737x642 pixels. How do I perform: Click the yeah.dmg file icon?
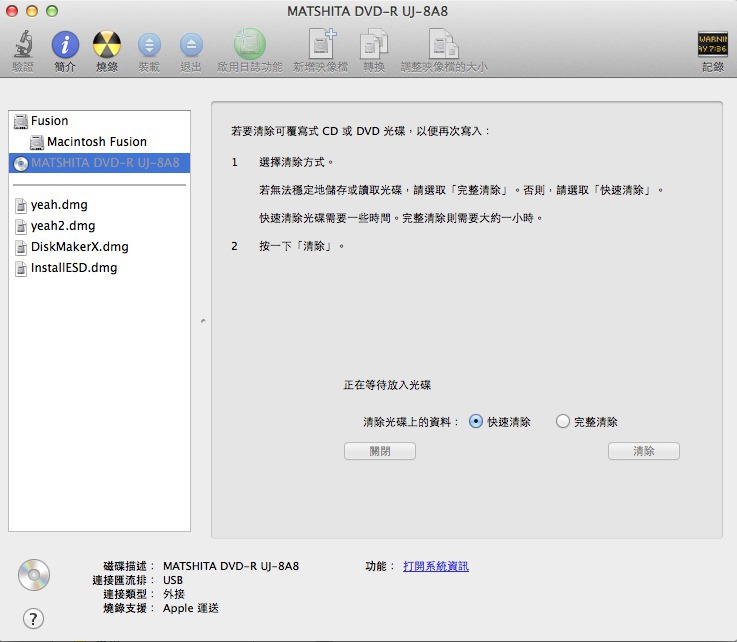(x=21, y=206)
